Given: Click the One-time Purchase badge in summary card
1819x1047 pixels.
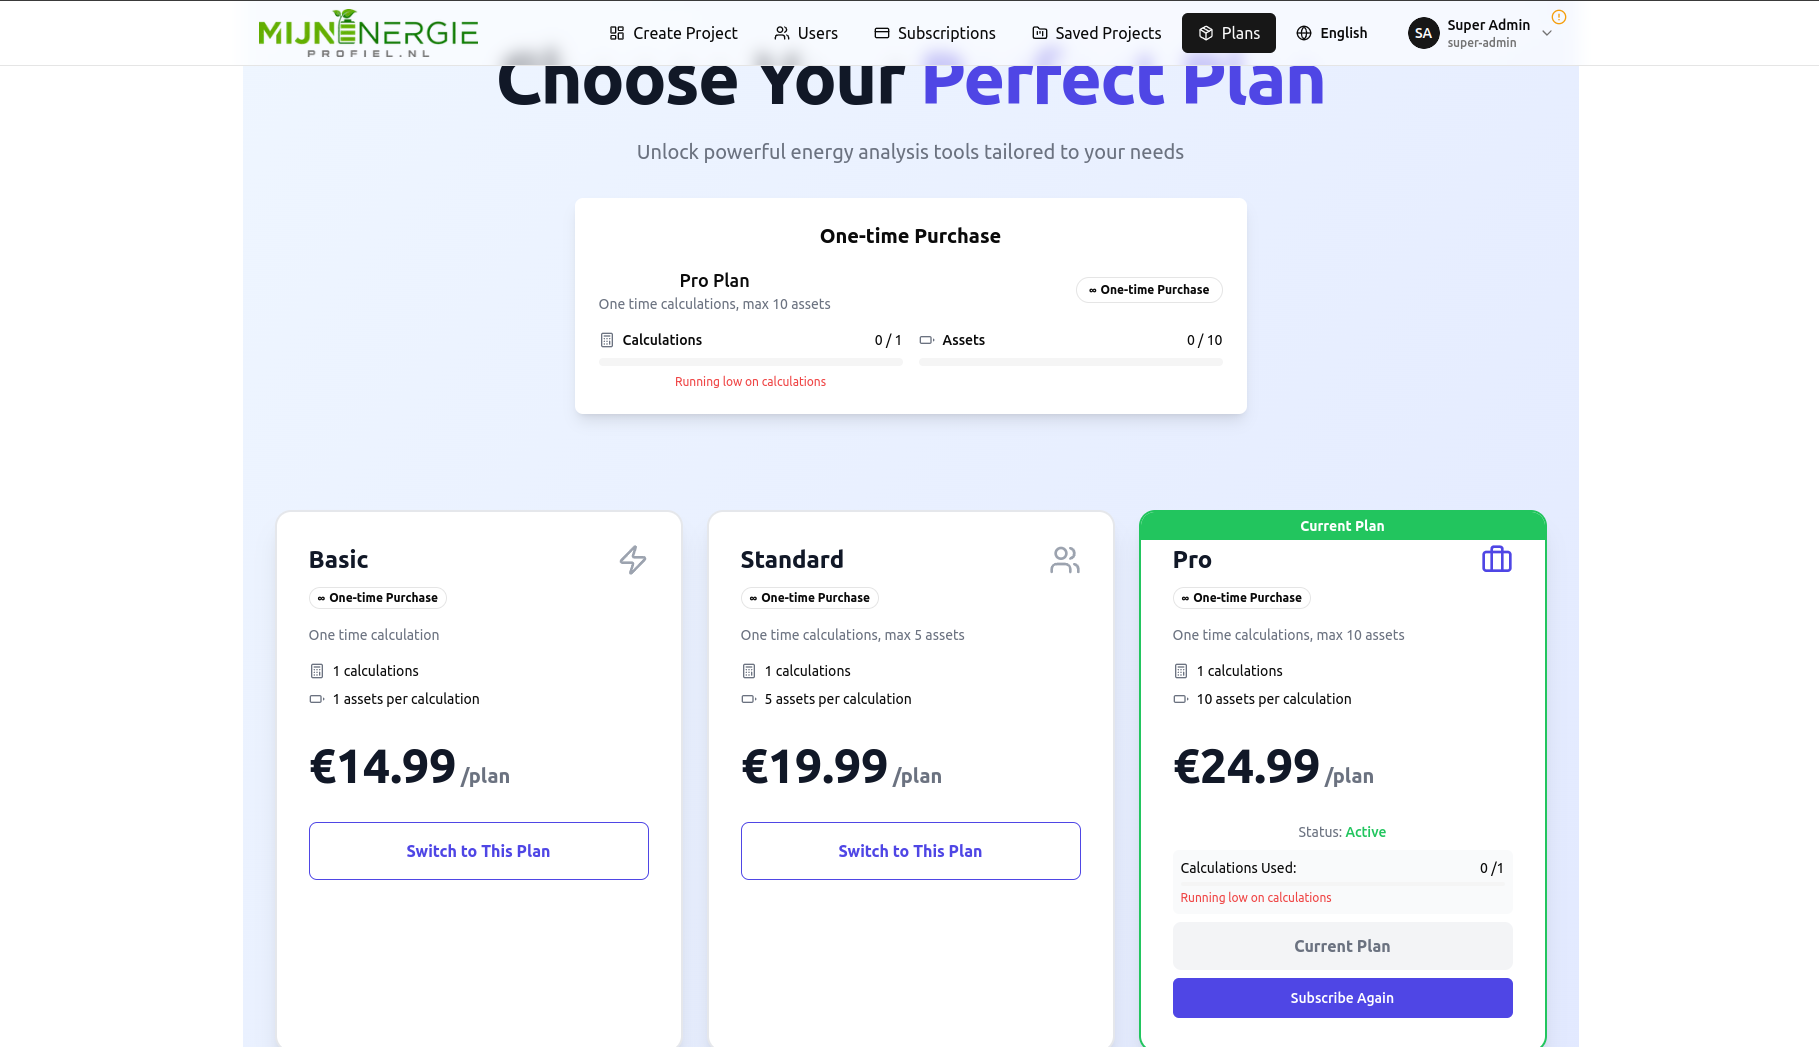Looking at the screenshot, I should 1149,290.
